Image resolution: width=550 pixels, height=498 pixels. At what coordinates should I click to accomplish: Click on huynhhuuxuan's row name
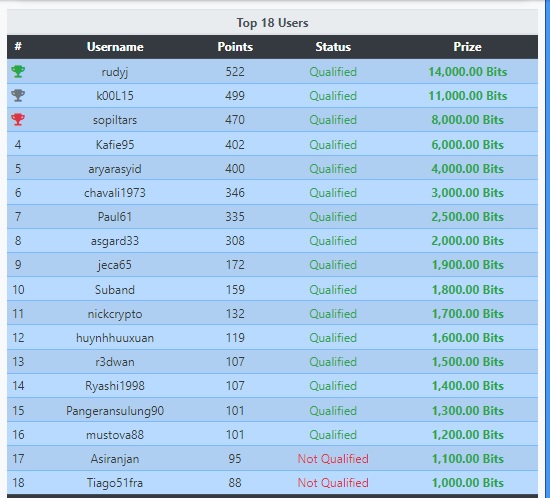[x=115, y=338]
